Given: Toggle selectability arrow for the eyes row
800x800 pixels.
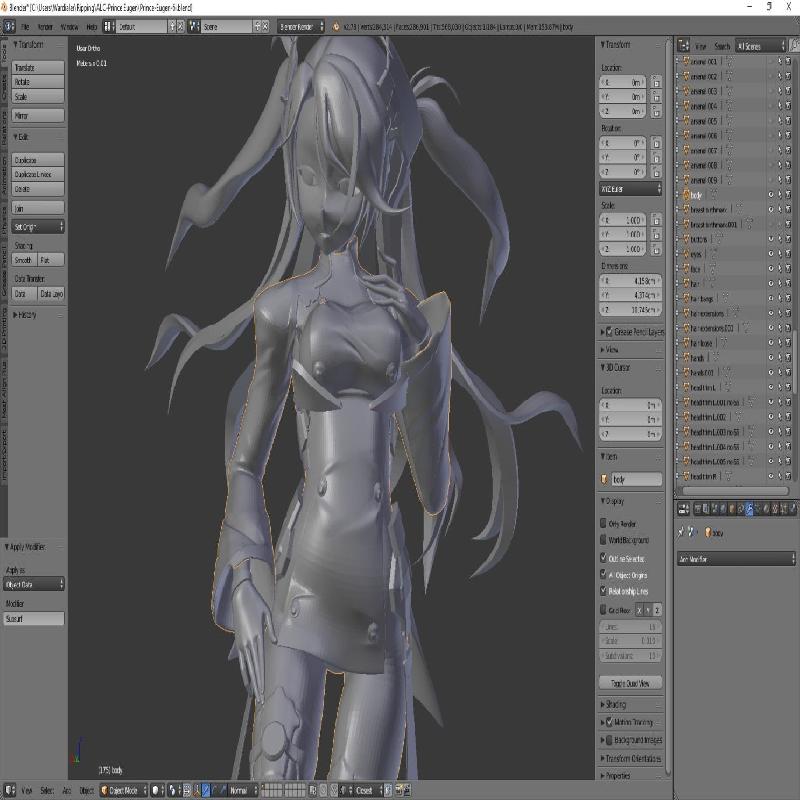Looking at the screenshot, I should (x=779, y=254).
